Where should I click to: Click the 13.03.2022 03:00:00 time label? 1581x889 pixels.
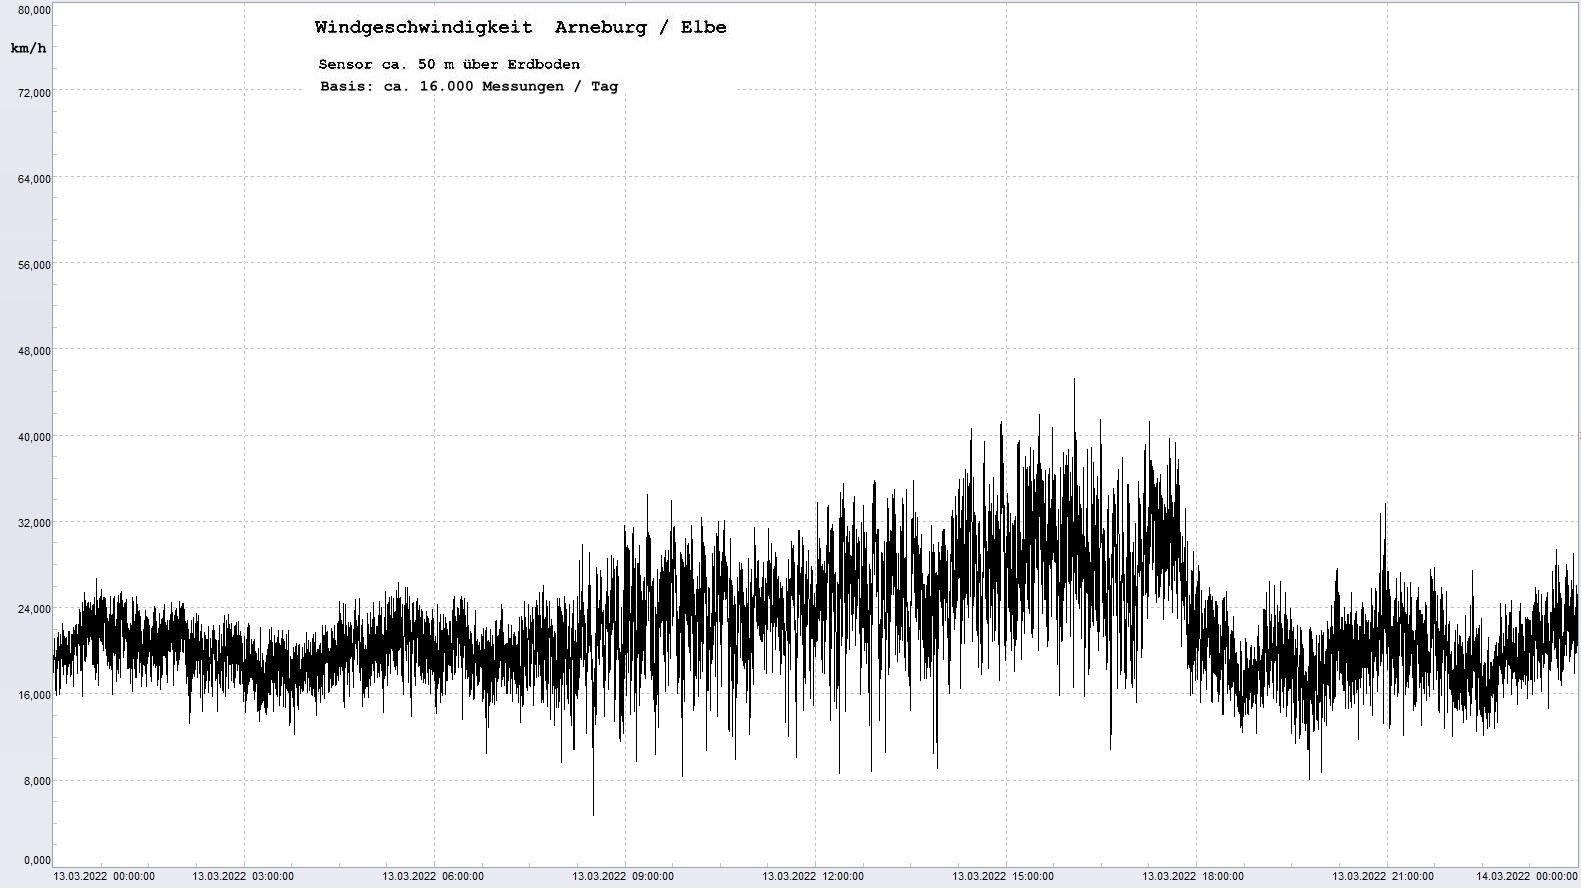click(243, 877)
